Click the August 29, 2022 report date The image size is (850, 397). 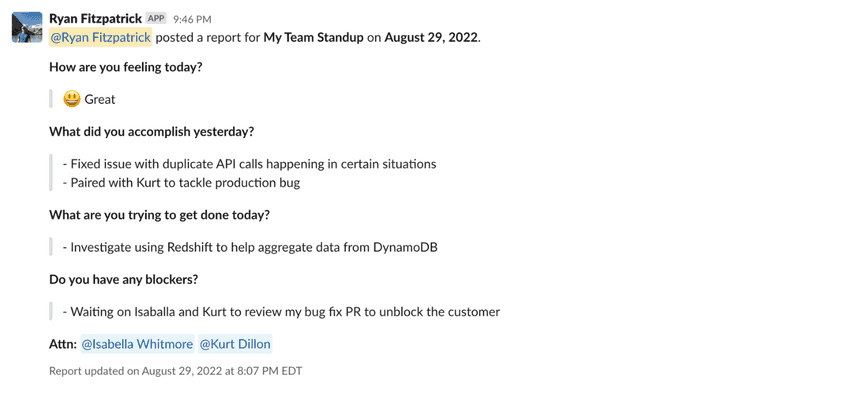coord(432,38)
